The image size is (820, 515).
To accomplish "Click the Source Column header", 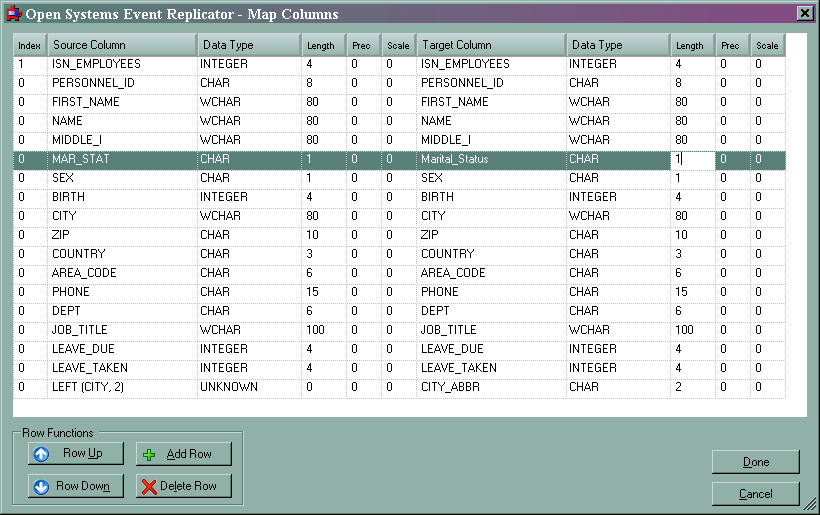I will tap(122, 45).
